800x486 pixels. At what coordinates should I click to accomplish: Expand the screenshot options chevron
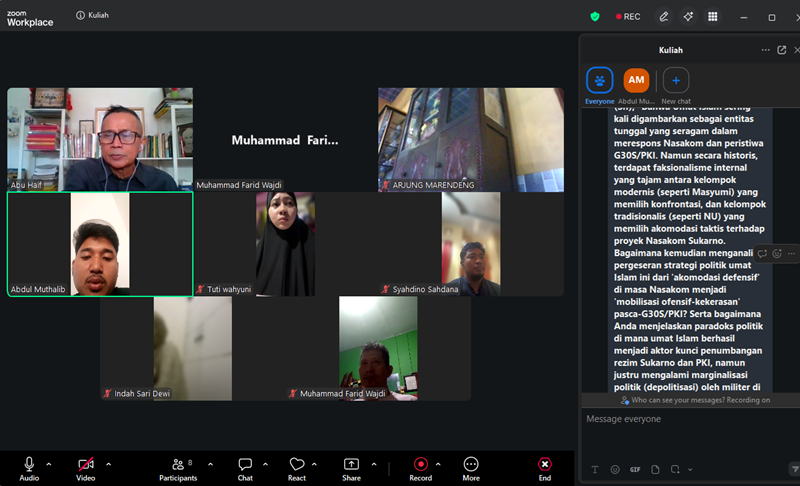[x=690, y=470]
